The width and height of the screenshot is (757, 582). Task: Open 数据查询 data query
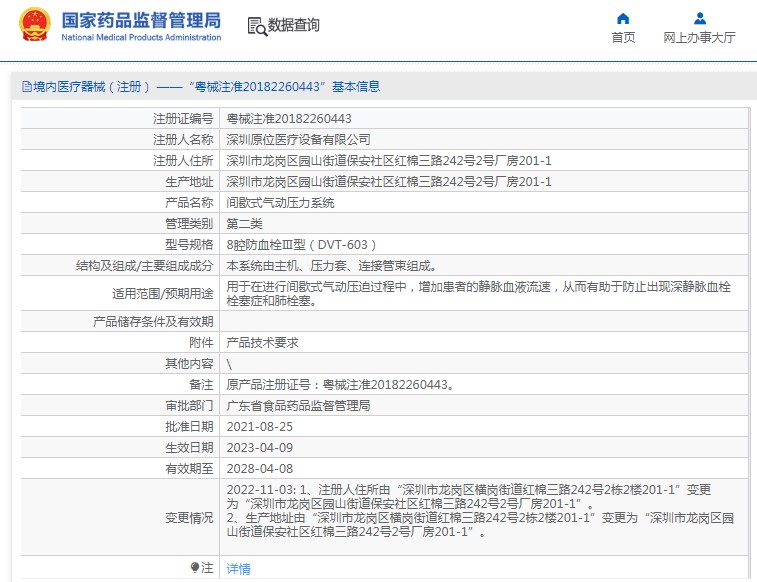pyautogui.click(x=294, y=25)
